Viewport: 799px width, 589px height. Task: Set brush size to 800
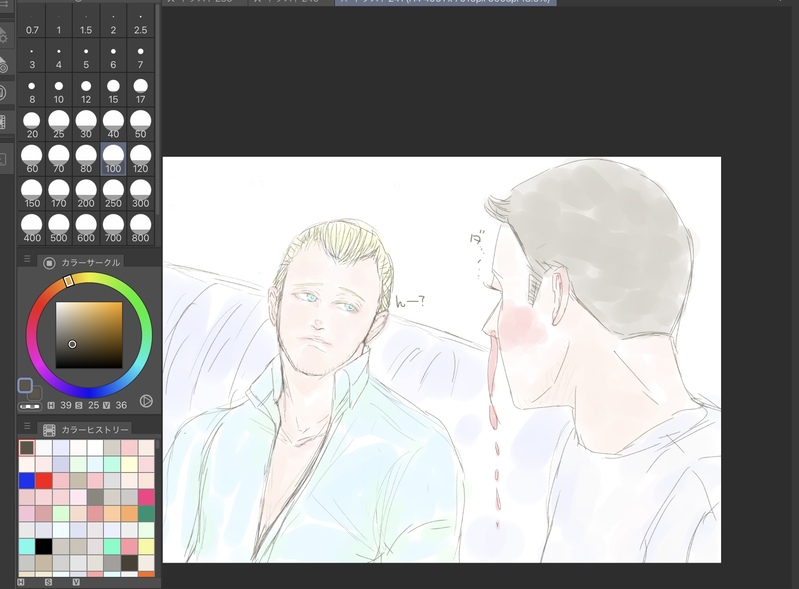[x=140, y=229]
